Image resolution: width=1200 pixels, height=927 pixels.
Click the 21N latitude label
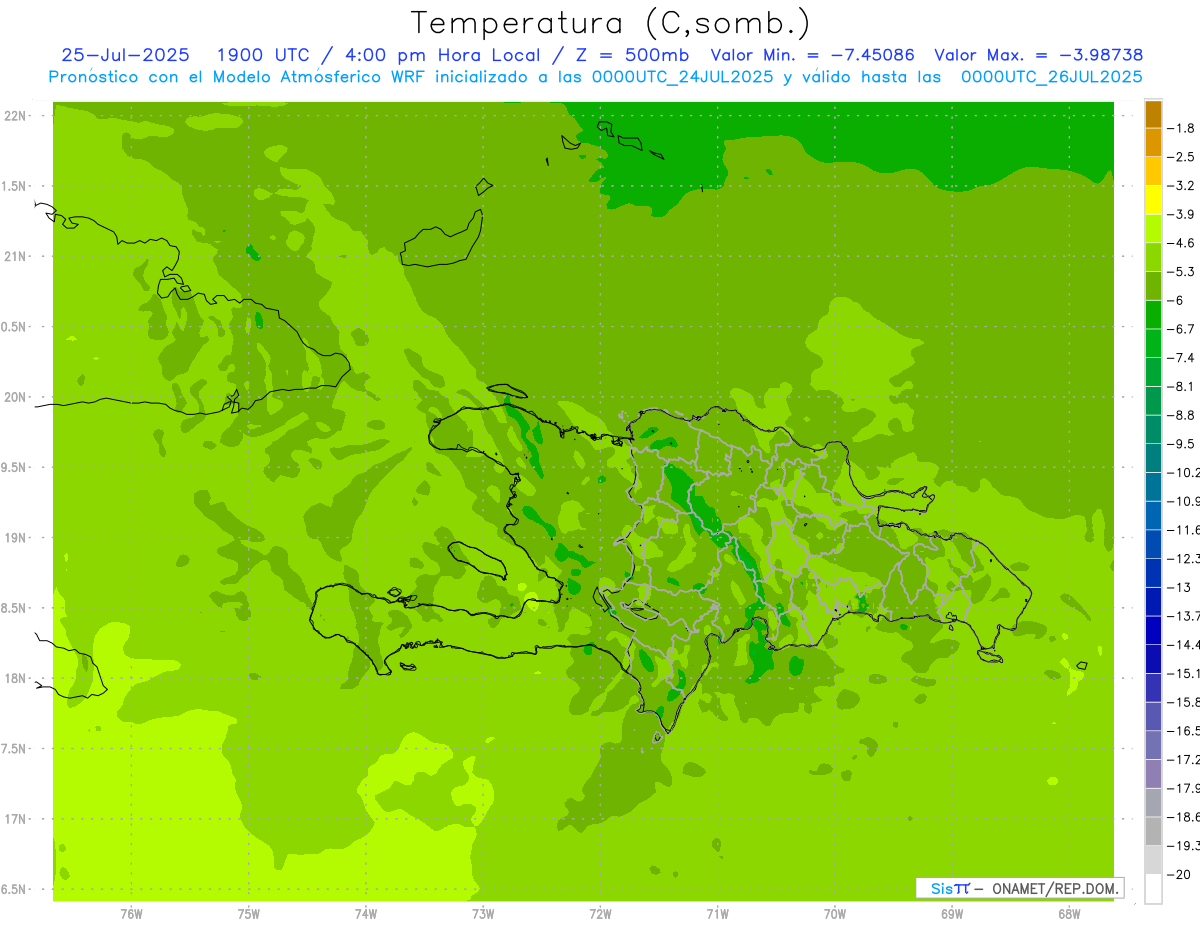15,256
